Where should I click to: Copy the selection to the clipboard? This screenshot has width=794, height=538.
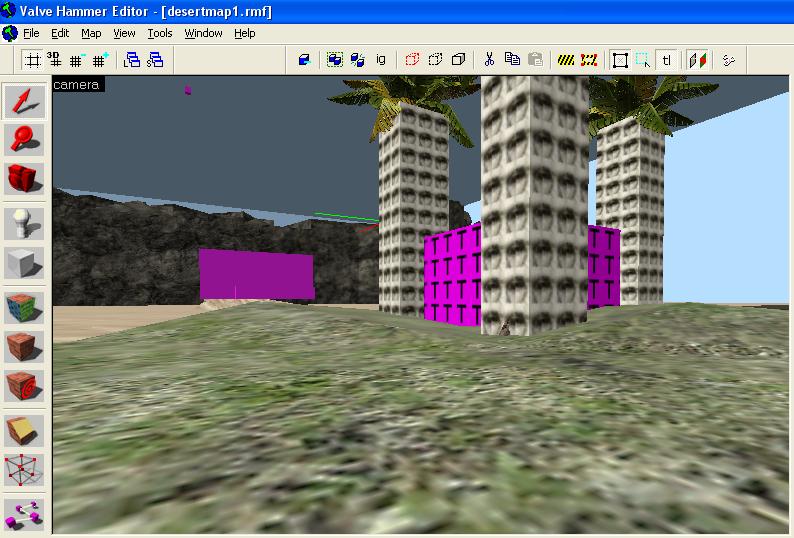[x=512, y=60]
